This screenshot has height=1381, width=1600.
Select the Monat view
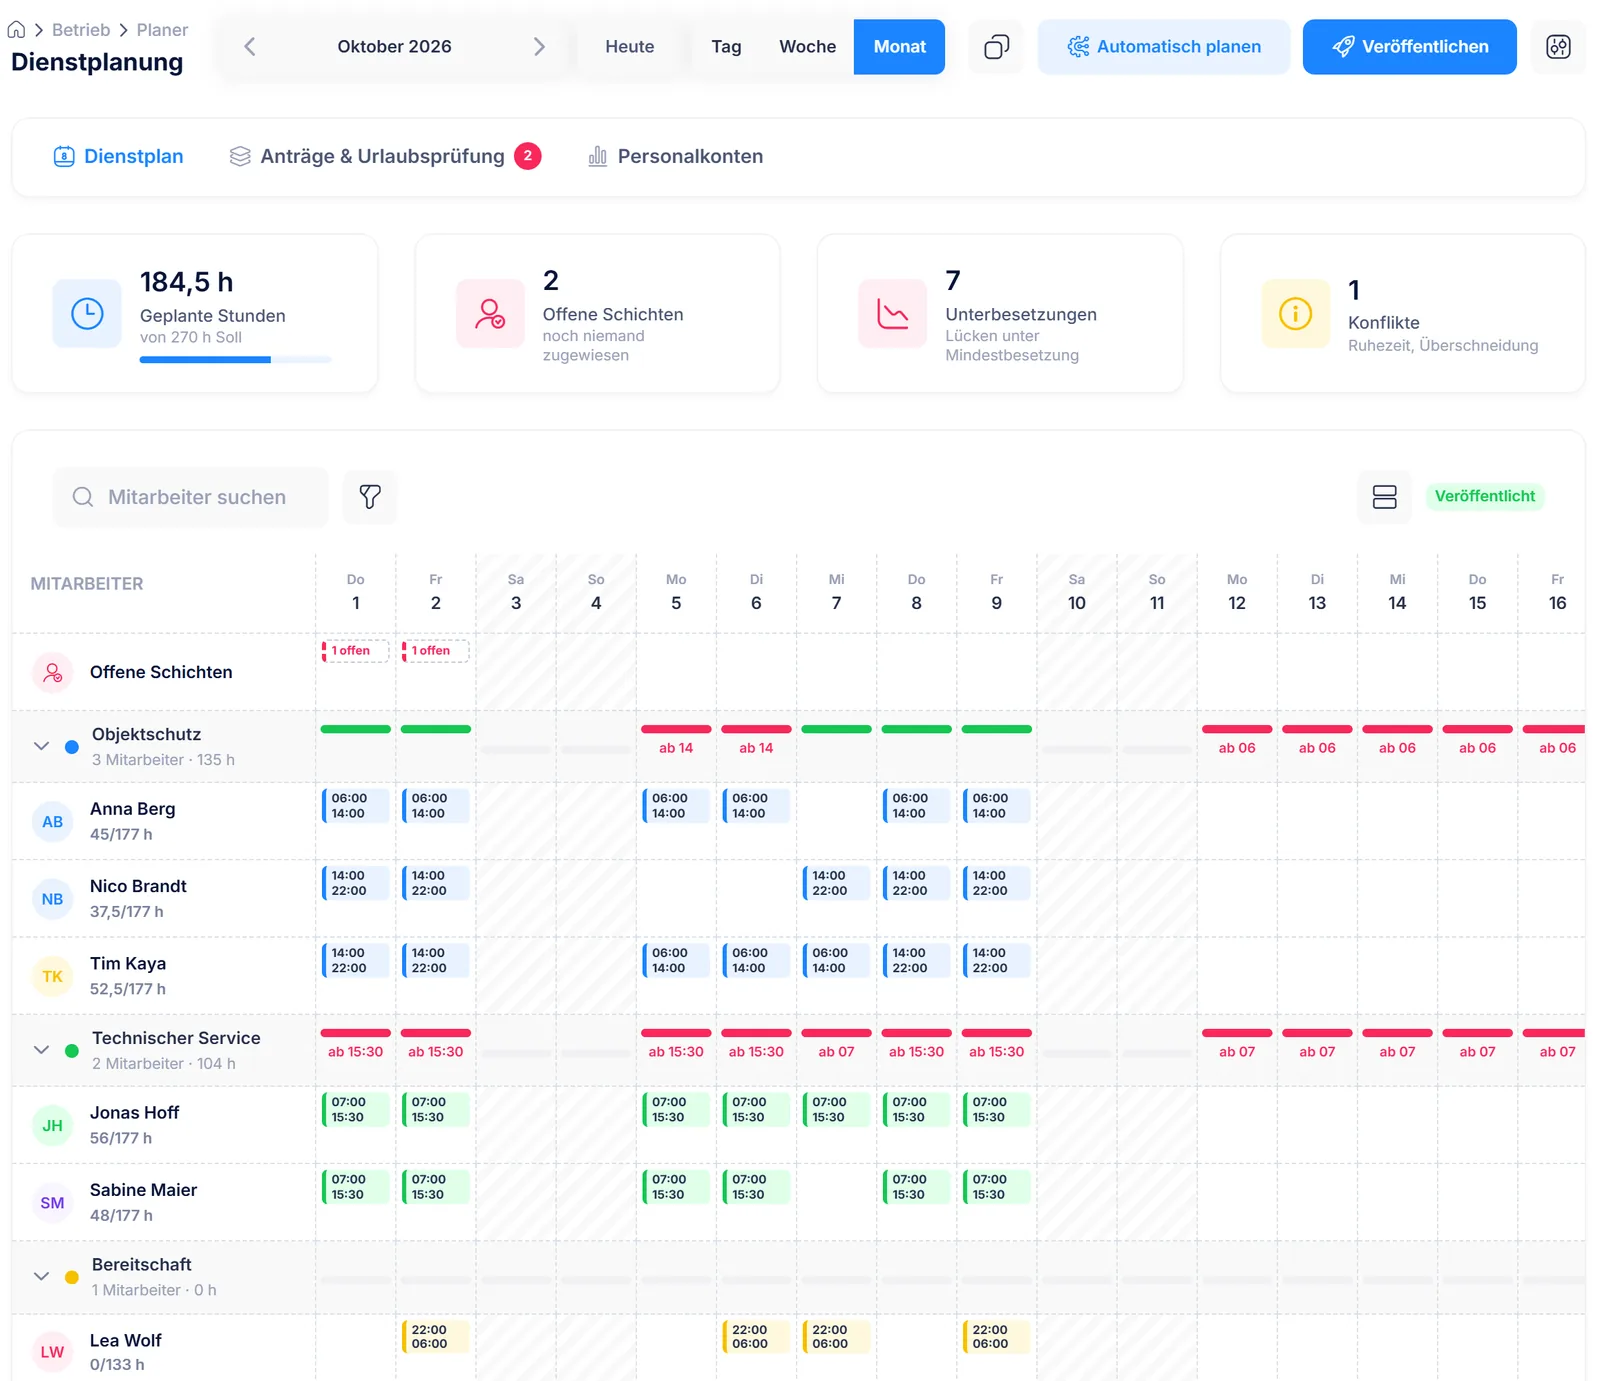tap(899, 47)
